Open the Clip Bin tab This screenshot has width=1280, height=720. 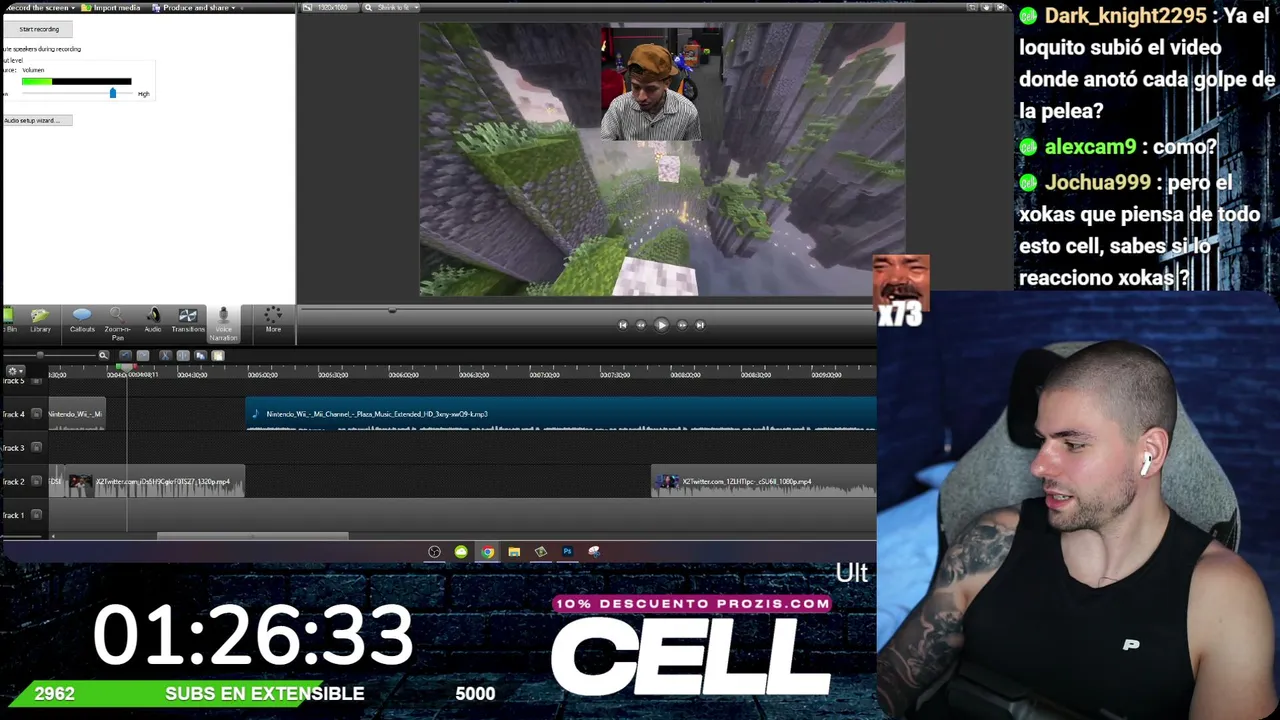tap(8, 321)
